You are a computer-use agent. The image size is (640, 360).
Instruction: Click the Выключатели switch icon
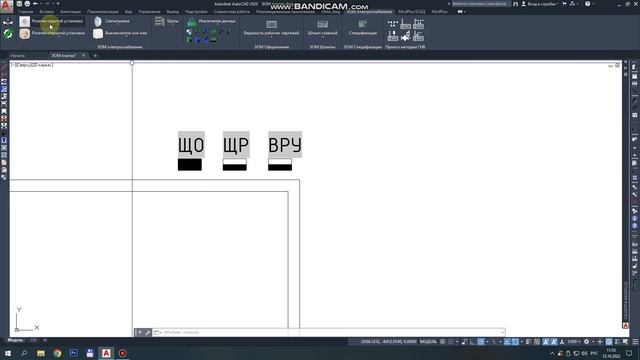[x=98, y=33]
